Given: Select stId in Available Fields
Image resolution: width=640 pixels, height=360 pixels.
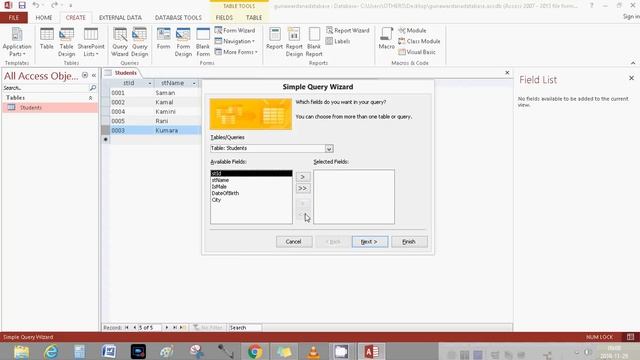Looking at the screenshot, I should coord(251,173).
